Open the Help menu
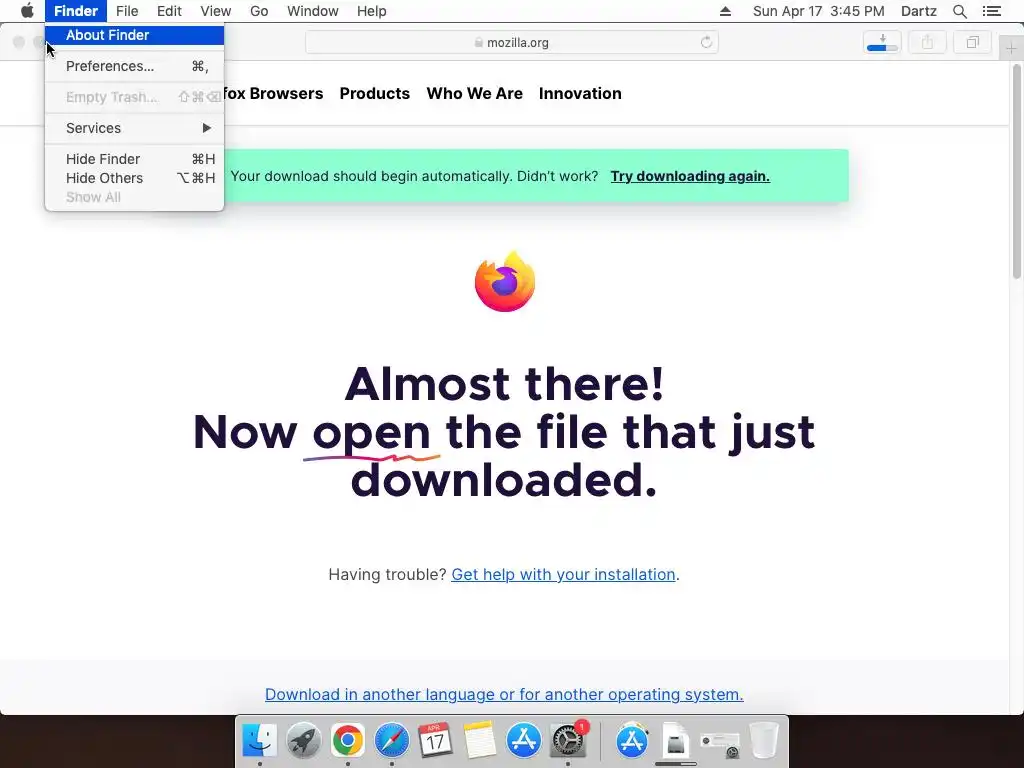Screen dimensions: 1024x768 [x=372, y=11]
